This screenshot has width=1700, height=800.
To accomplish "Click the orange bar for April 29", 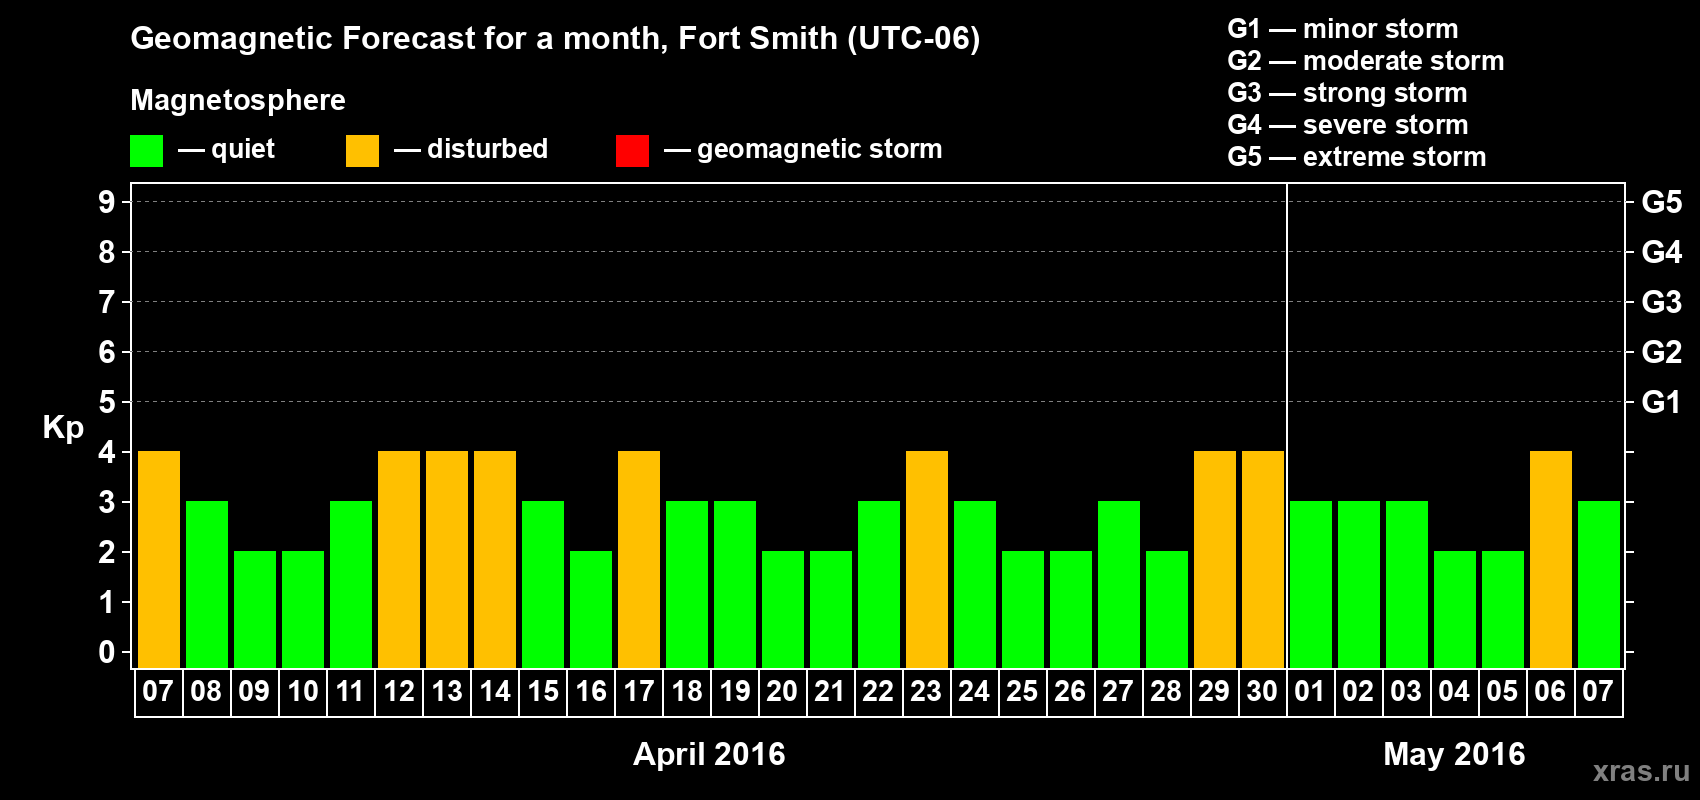I will (1215, 560).
